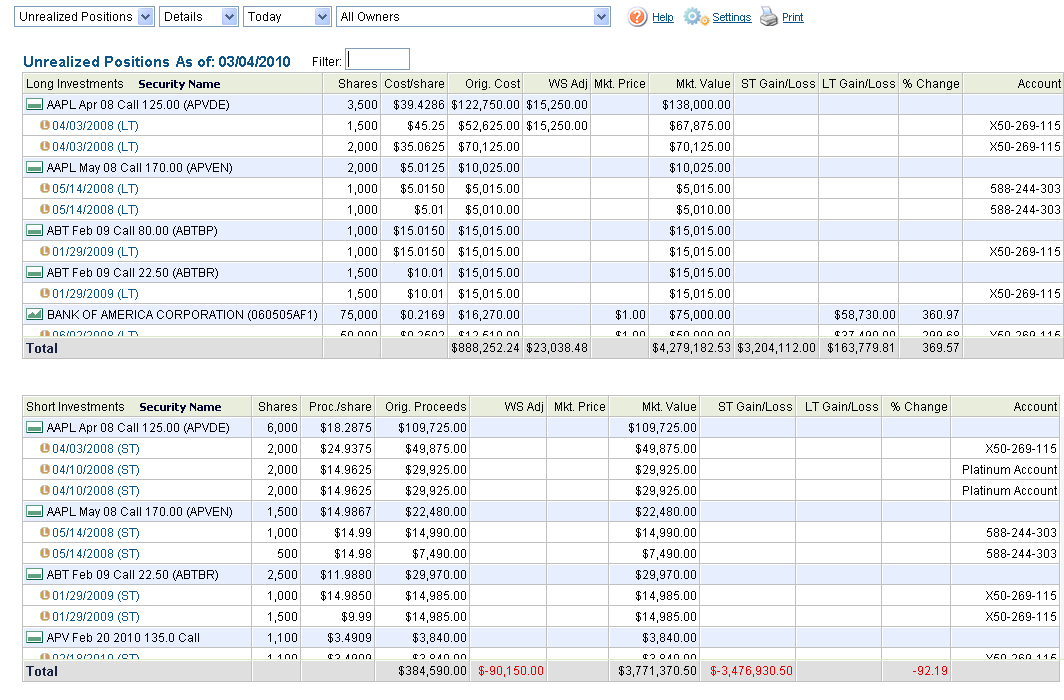Click Proc./share column header in Short Investments
Image resolution: width=1064 pixels, height=700 pixels.
tap(340, 407)
